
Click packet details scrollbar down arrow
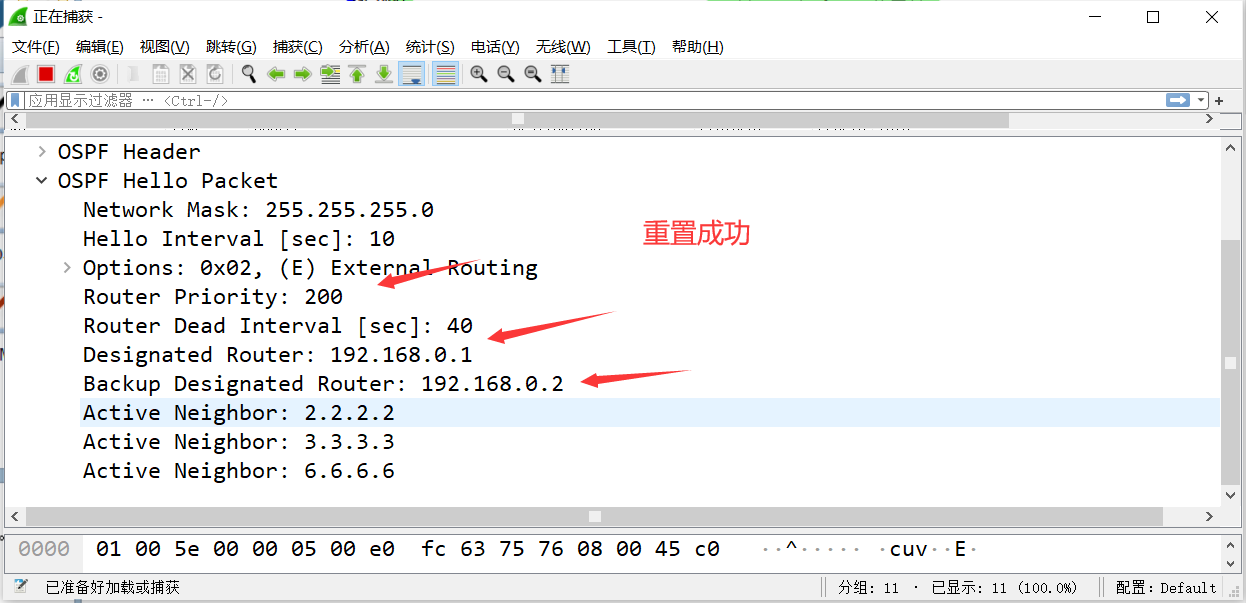[1231, 495]
